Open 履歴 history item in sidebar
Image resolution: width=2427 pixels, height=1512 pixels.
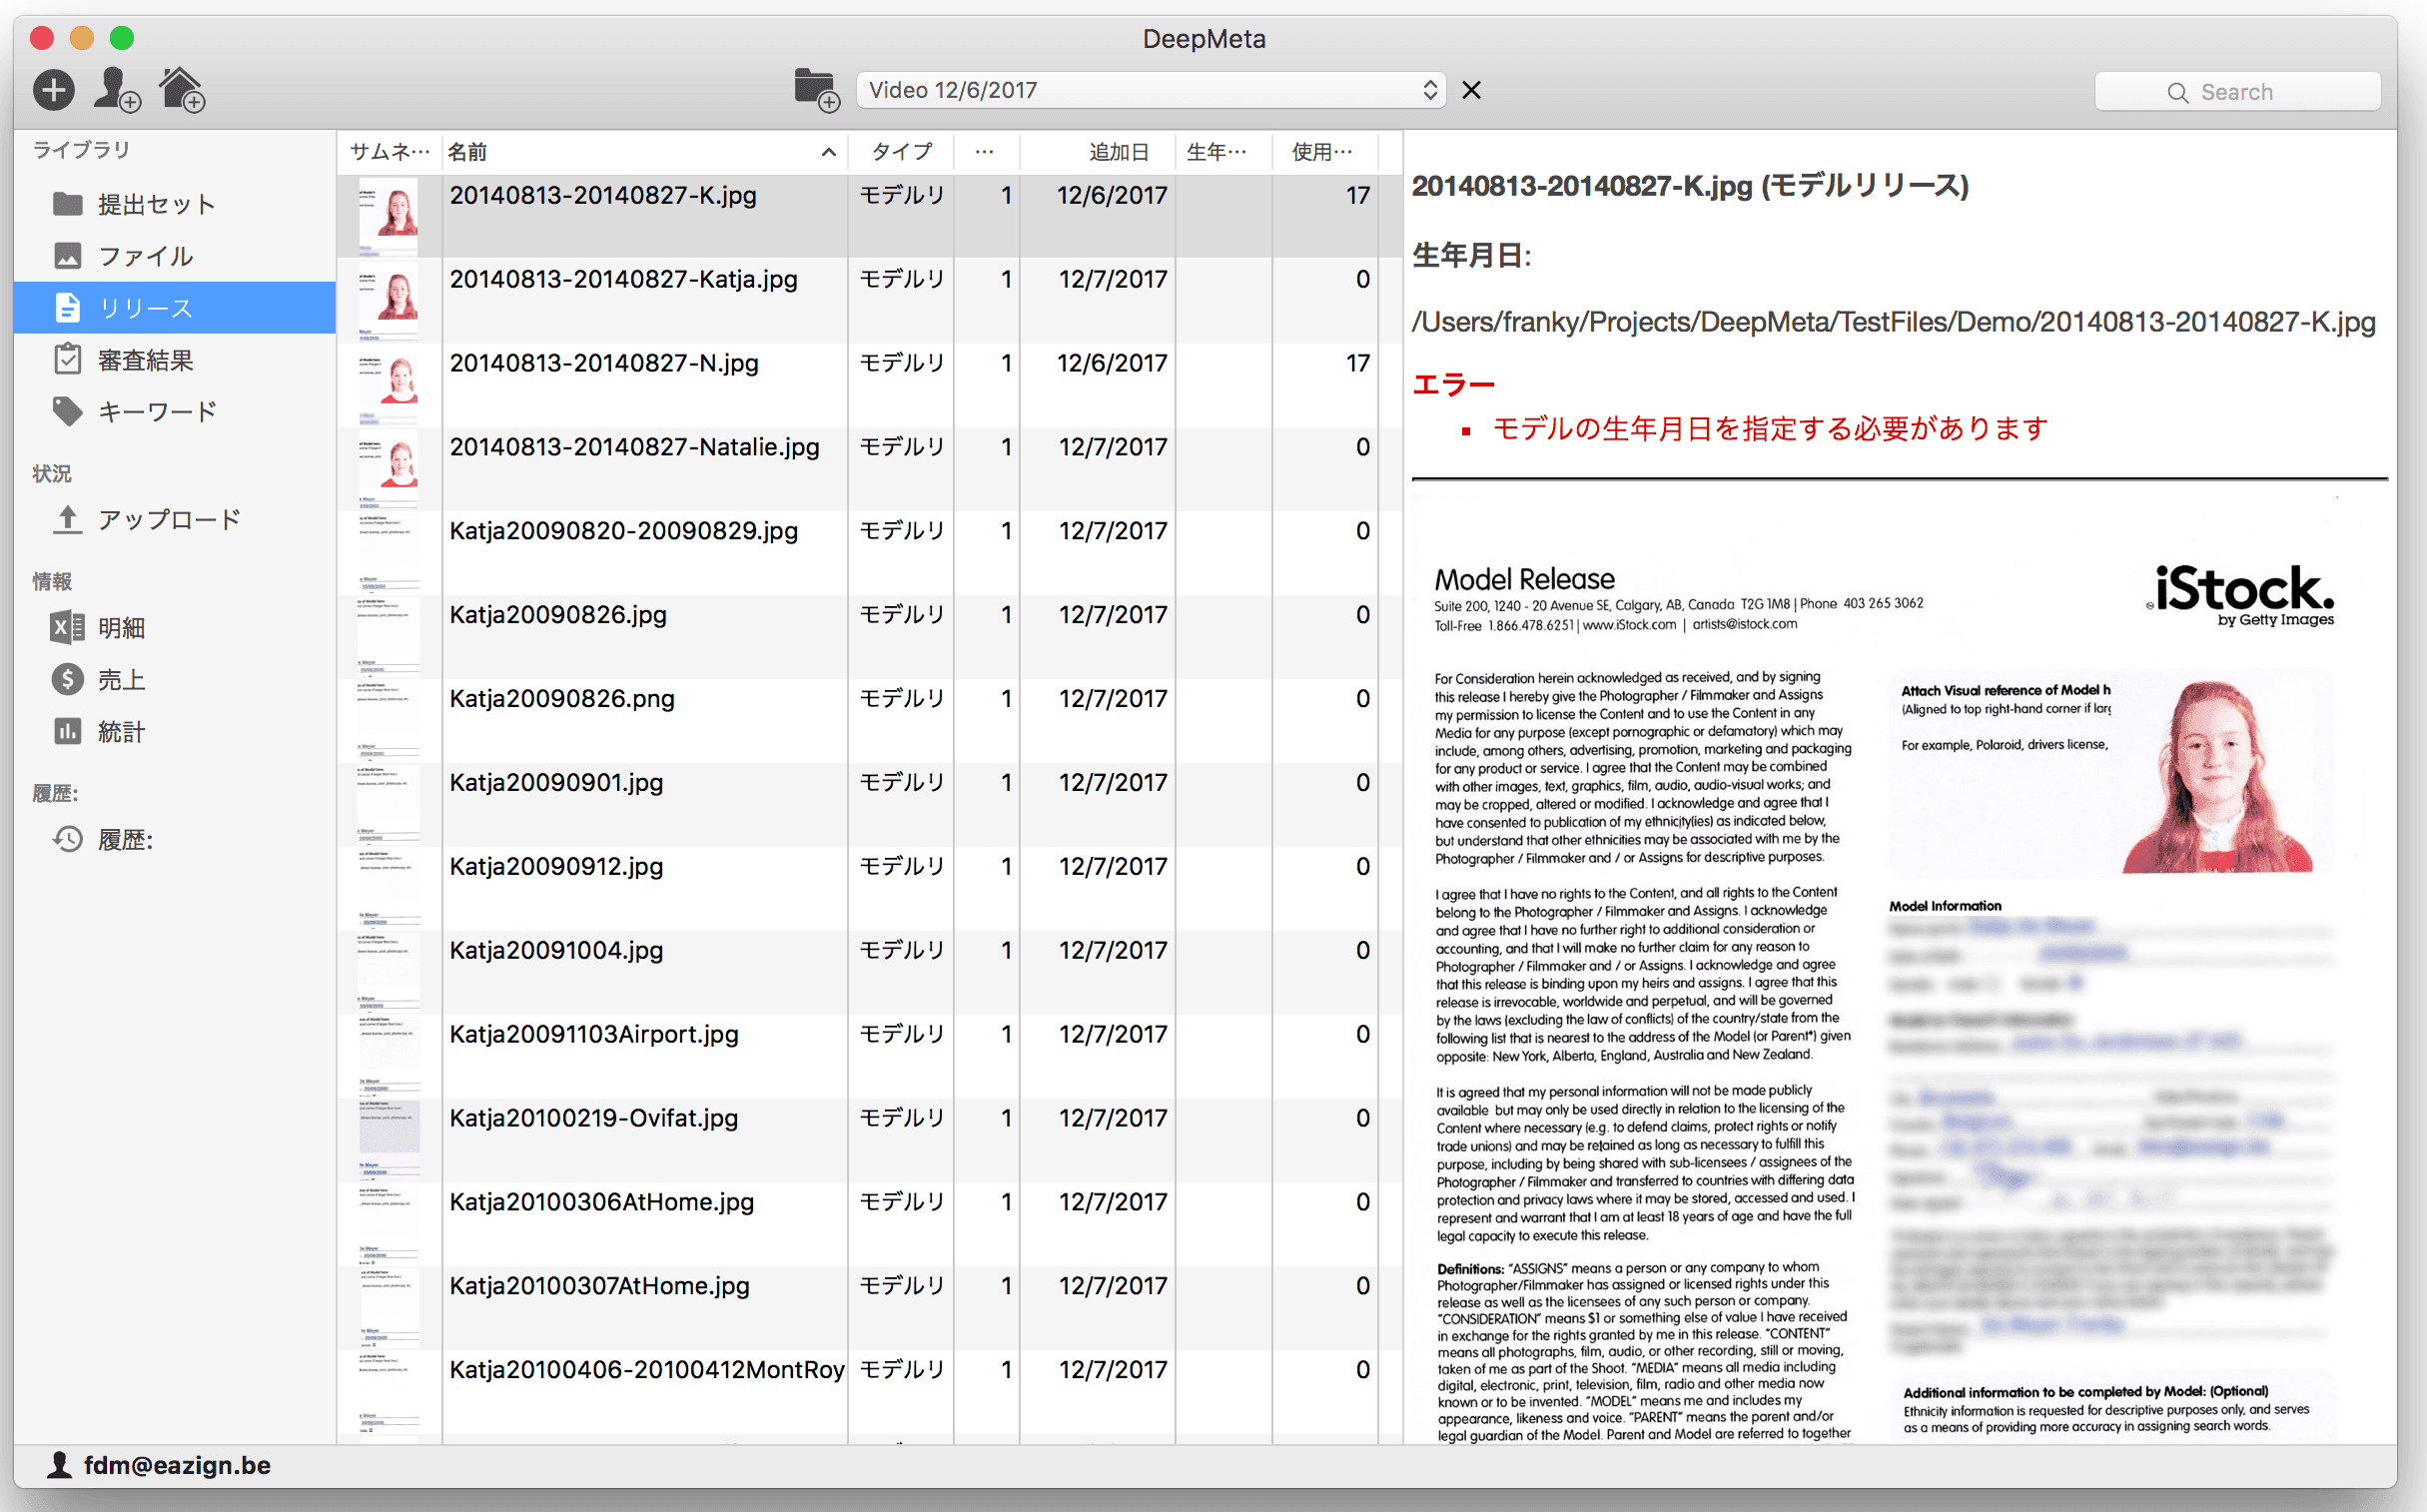pyautogui.click(x=175, y=840)
